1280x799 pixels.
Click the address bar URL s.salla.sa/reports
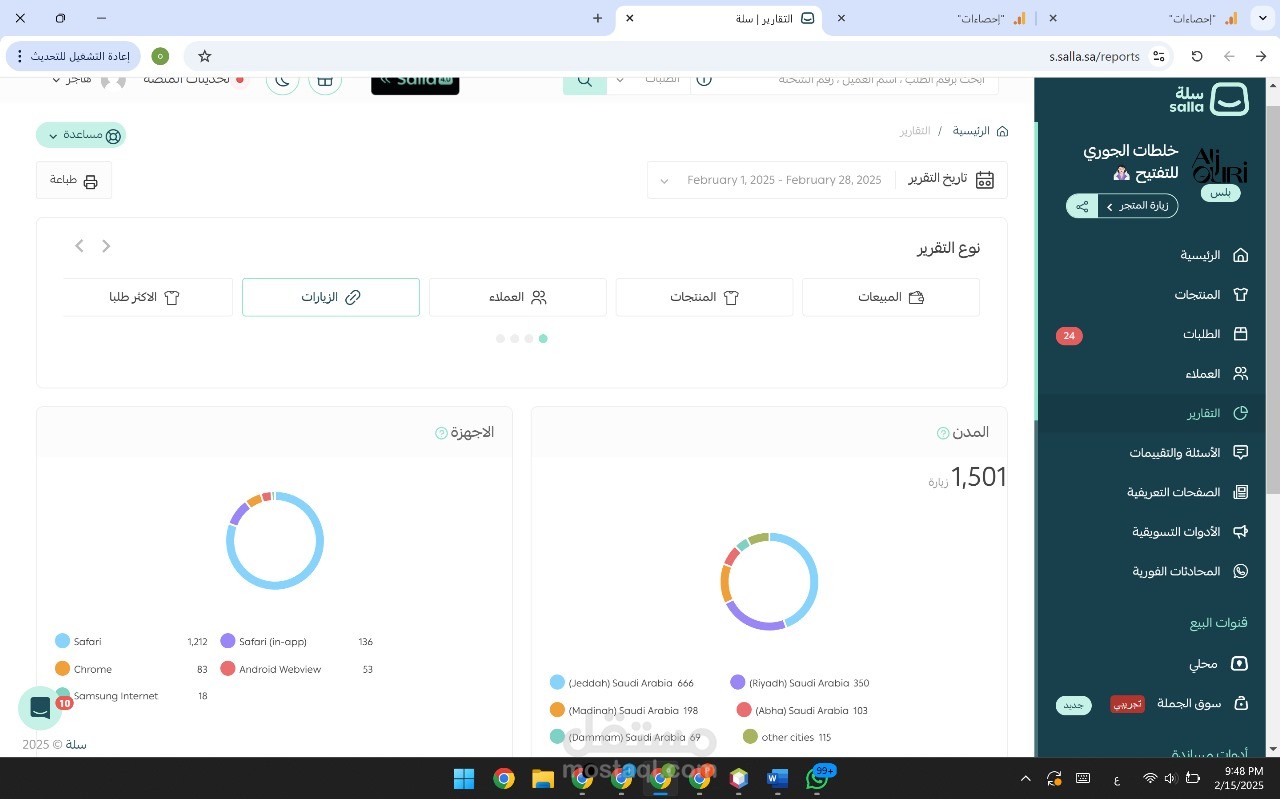[x=1094, y=56]
